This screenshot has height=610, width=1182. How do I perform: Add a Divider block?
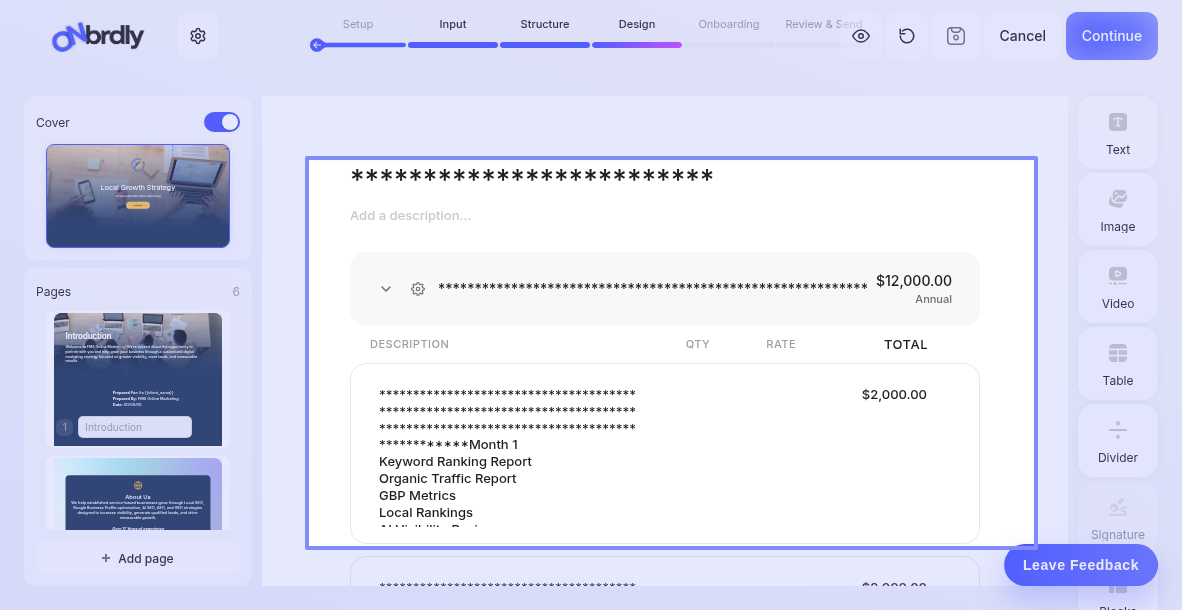[x=1118, y=440]
